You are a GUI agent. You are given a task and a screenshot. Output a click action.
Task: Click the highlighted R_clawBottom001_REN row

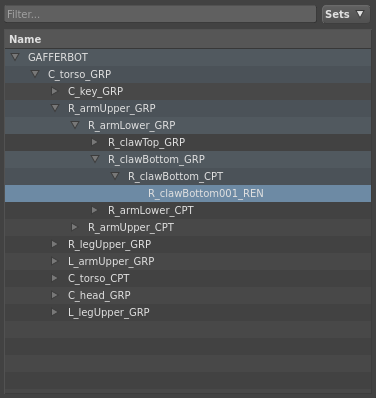188,193
